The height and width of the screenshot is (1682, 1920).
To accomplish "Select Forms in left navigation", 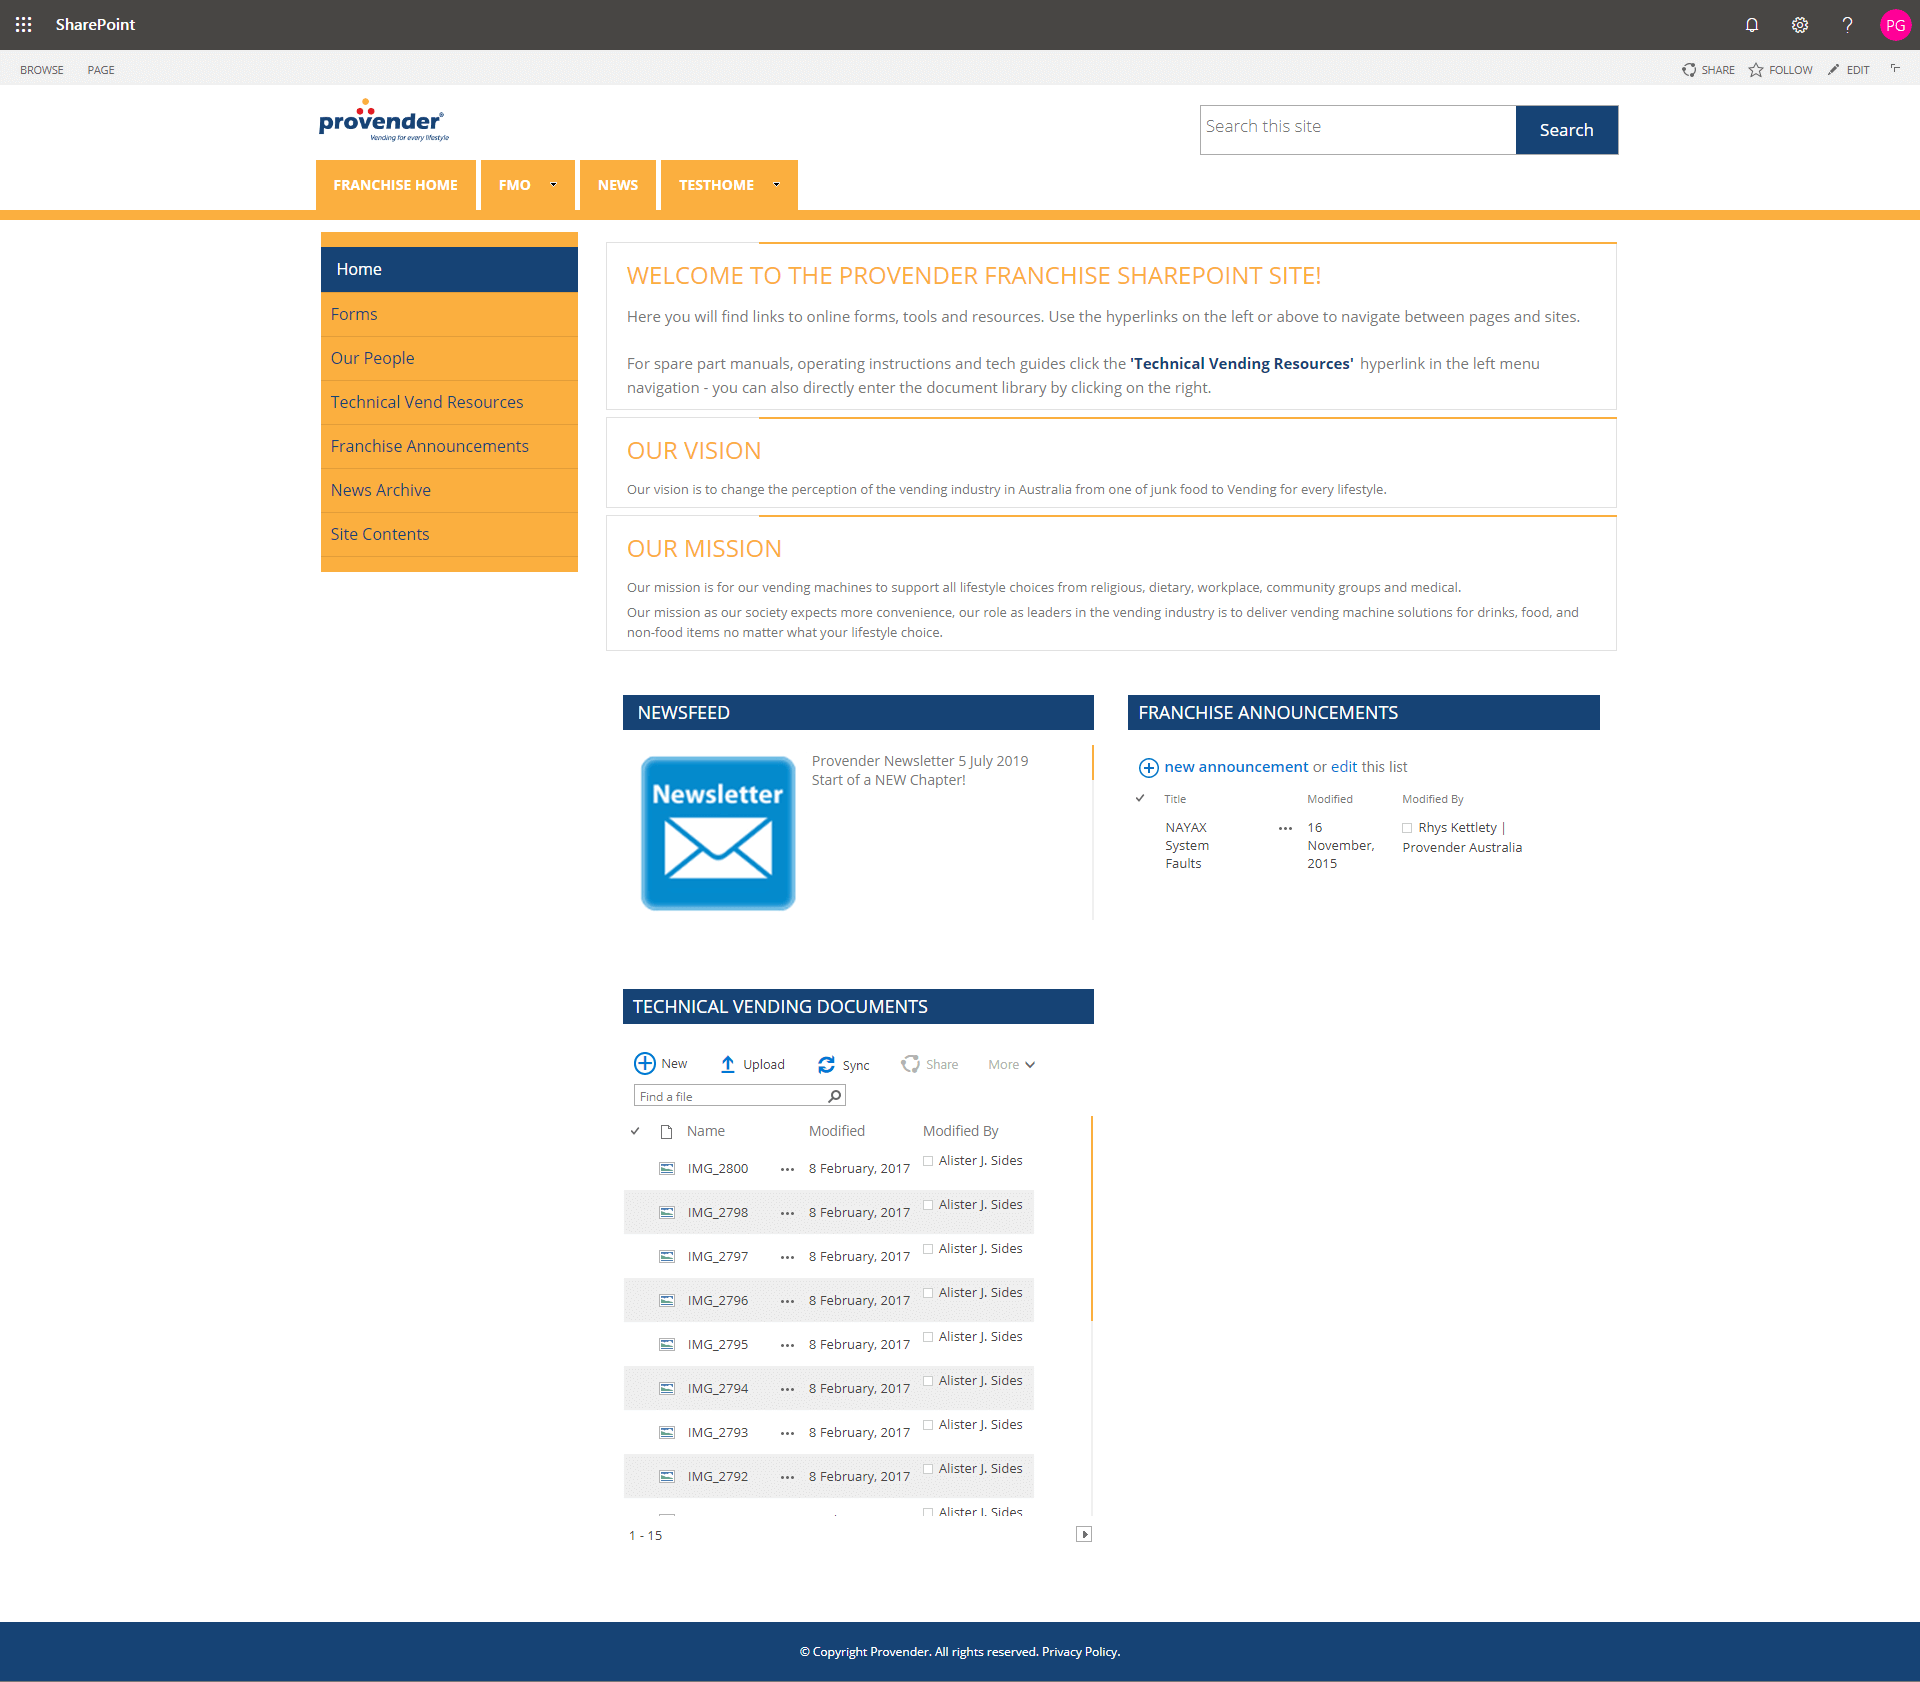I will 449,314.
